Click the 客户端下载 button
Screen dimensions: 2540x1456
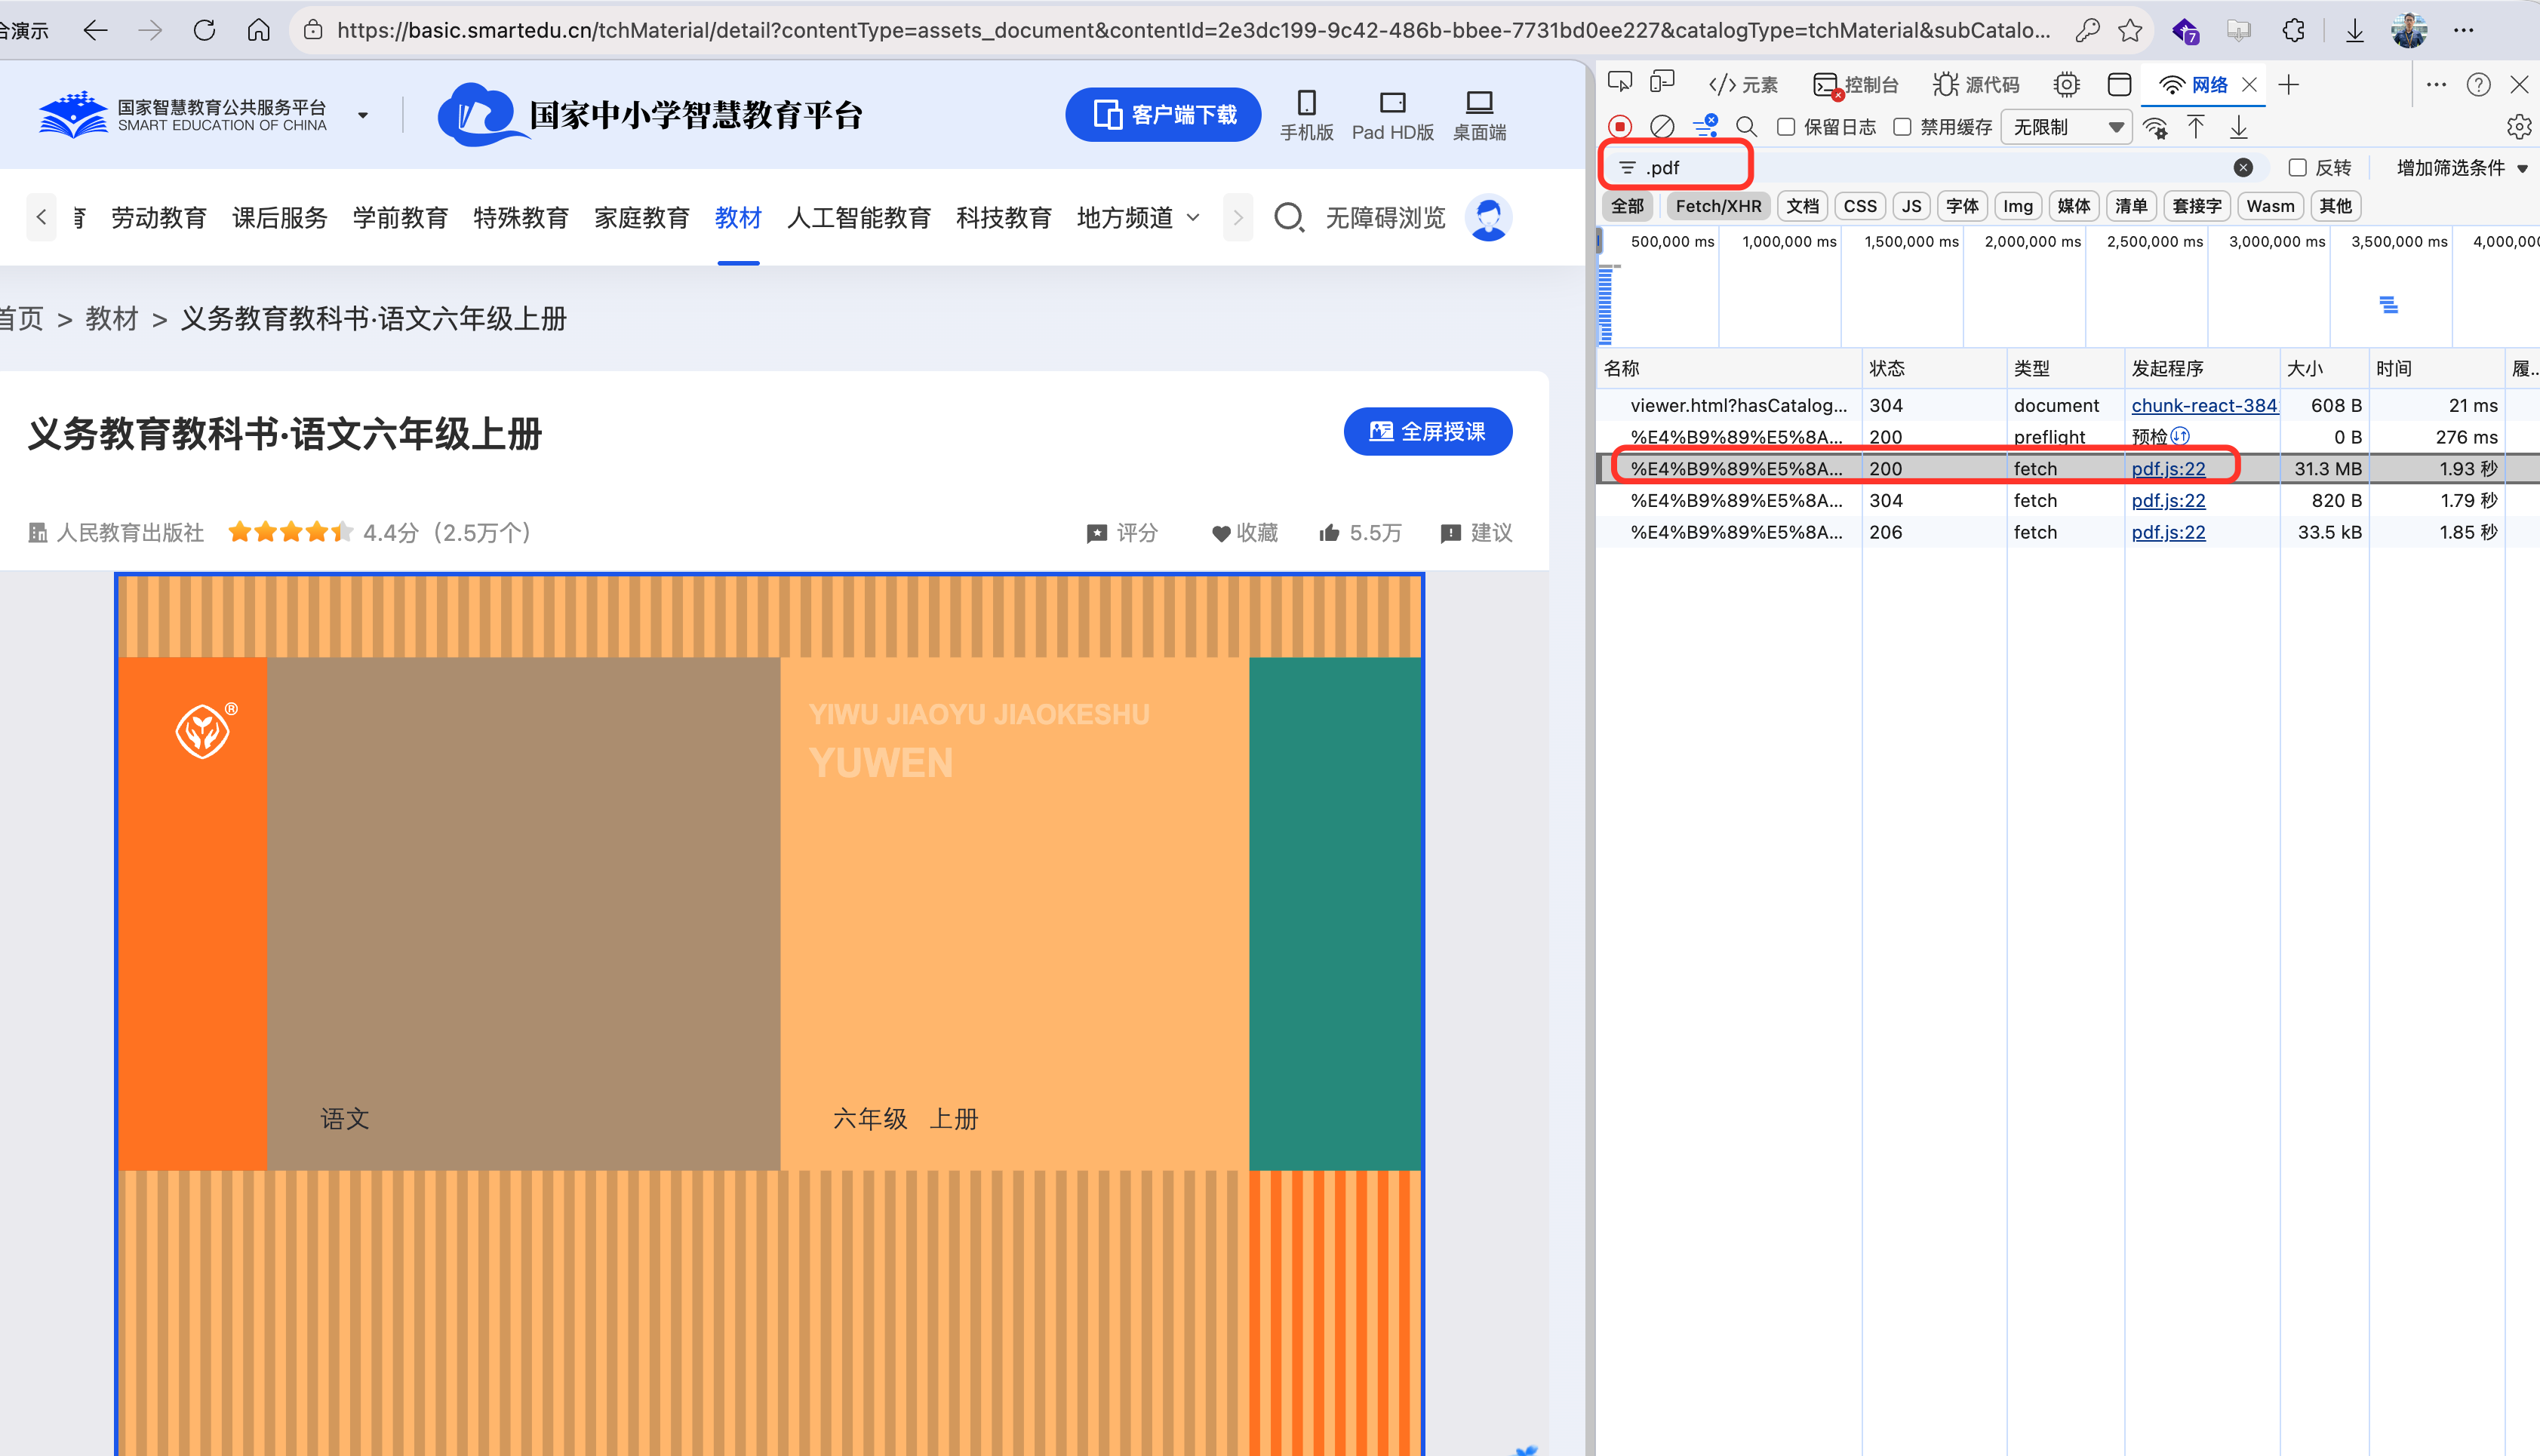click(x=1163, y=115)
